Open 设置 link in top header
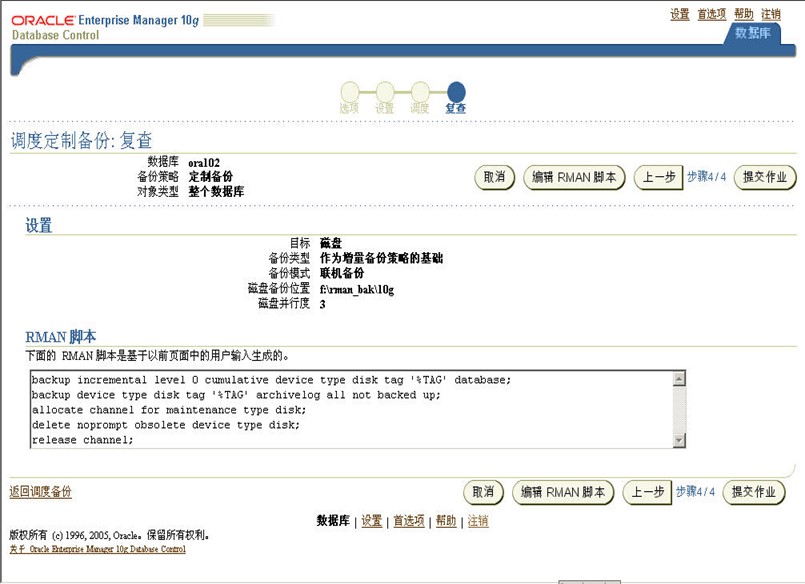The width and height of the screenshot is (805, 584). [680, 14]
